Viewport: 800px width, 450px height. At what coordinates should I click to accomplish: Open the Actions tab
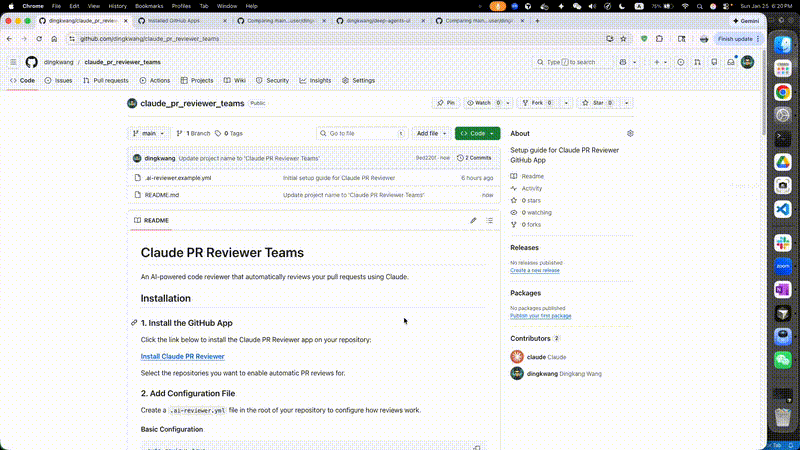coord(155,81)
